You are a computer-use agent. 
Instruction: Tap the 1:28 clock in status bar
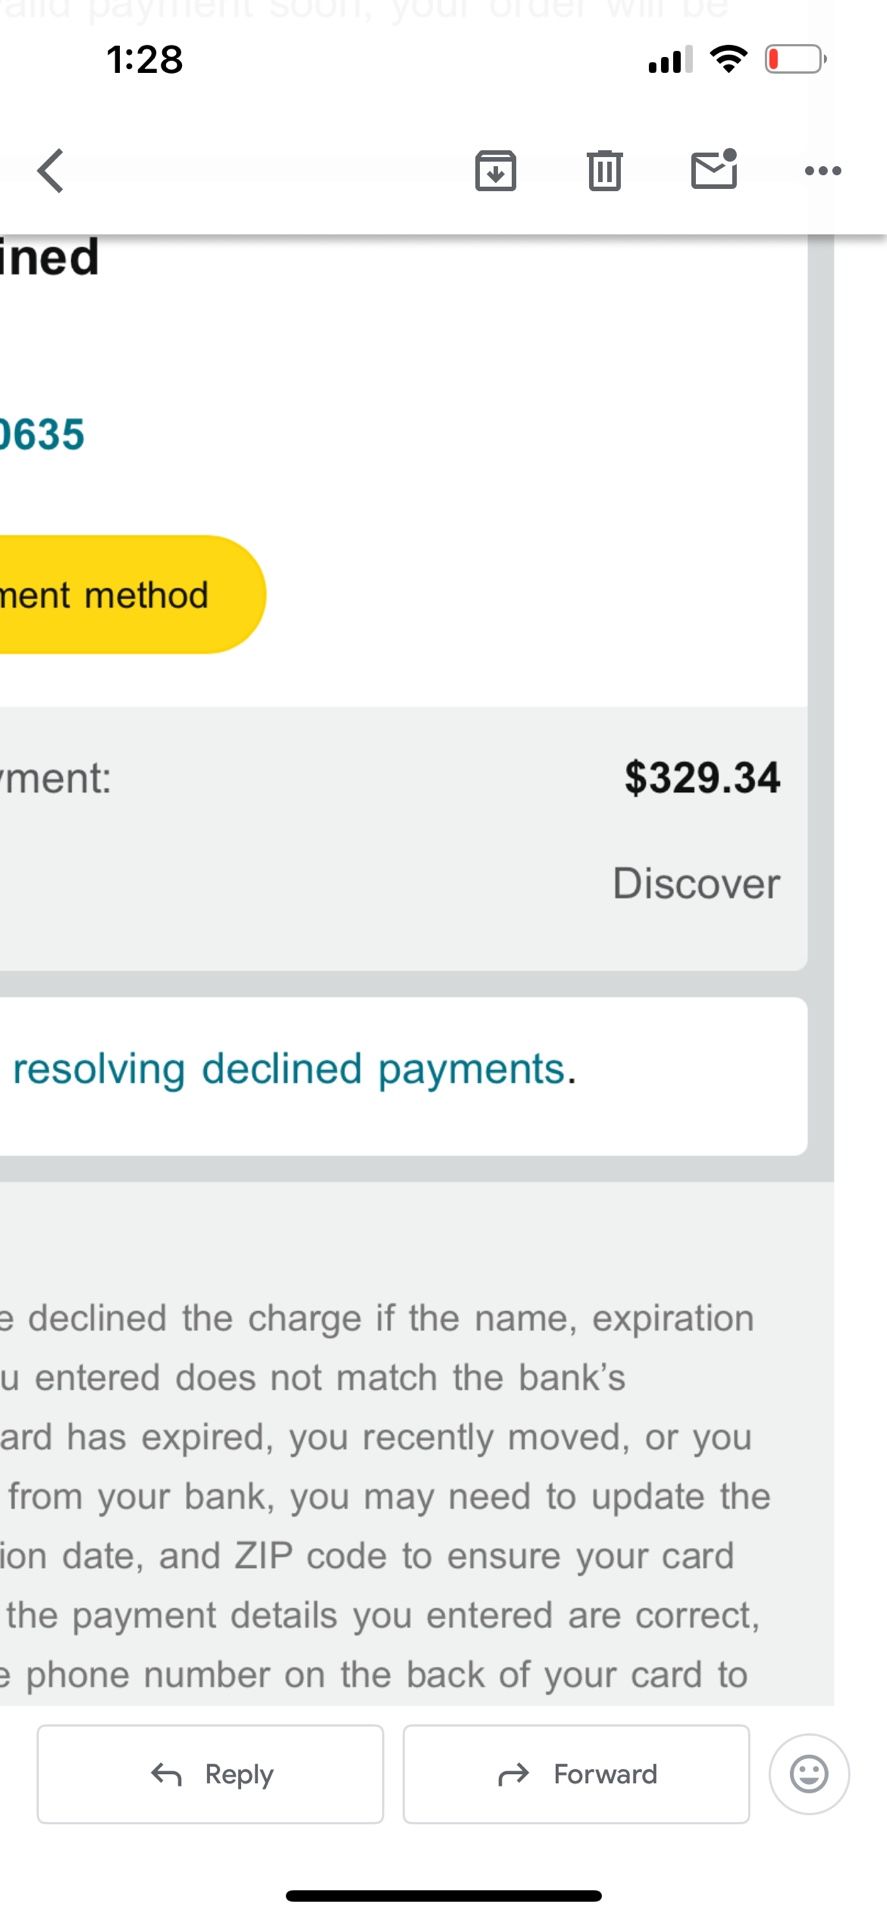pos(145,60)
